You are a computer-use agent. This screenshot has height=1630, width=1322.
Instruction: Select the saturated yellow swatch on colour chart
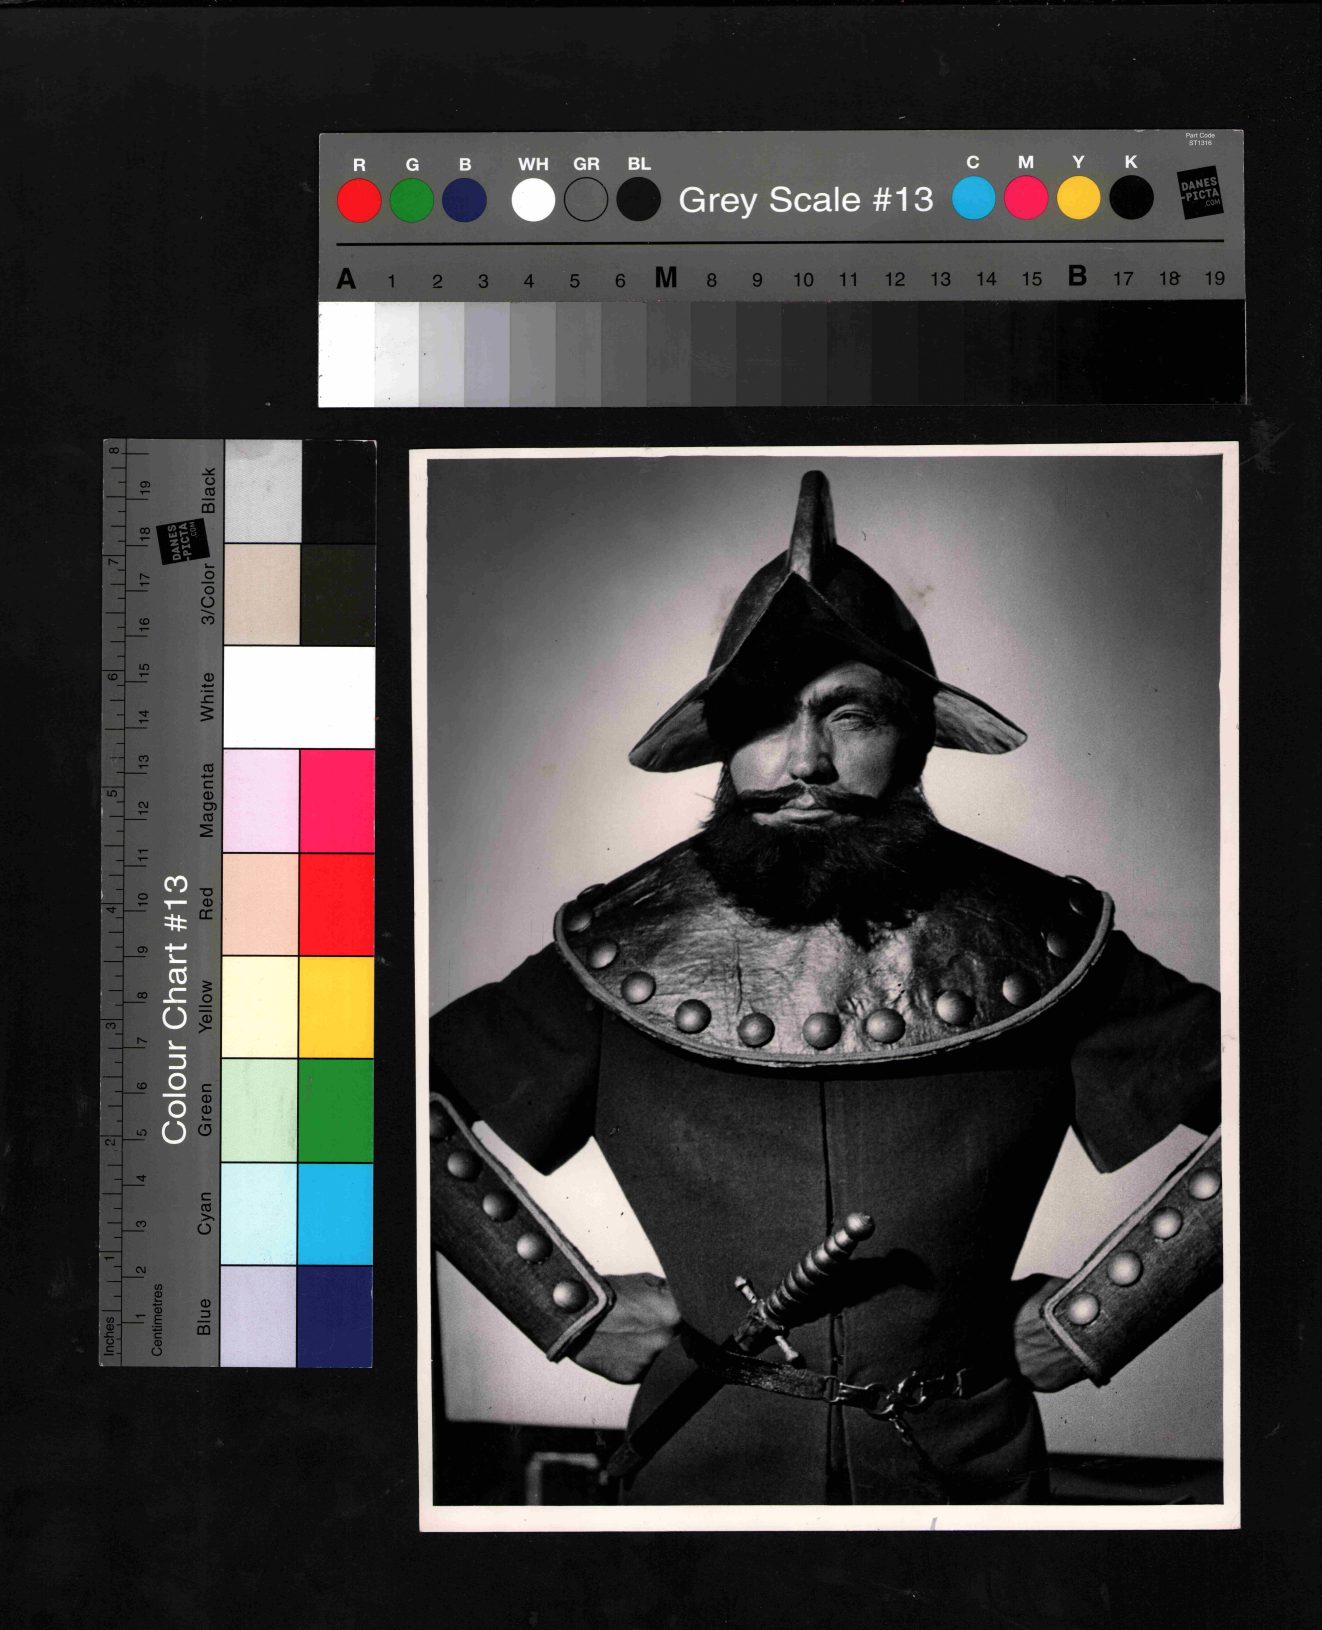pos(337,1007)
